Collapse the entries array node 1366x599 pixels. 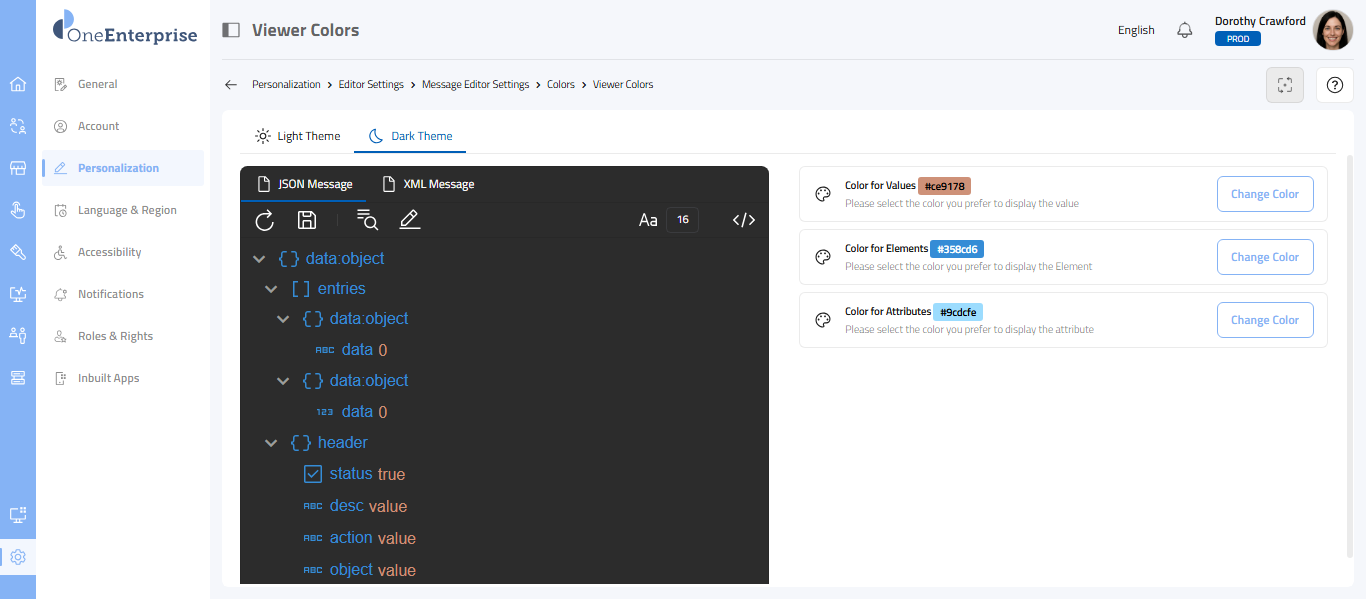(271, 289)
